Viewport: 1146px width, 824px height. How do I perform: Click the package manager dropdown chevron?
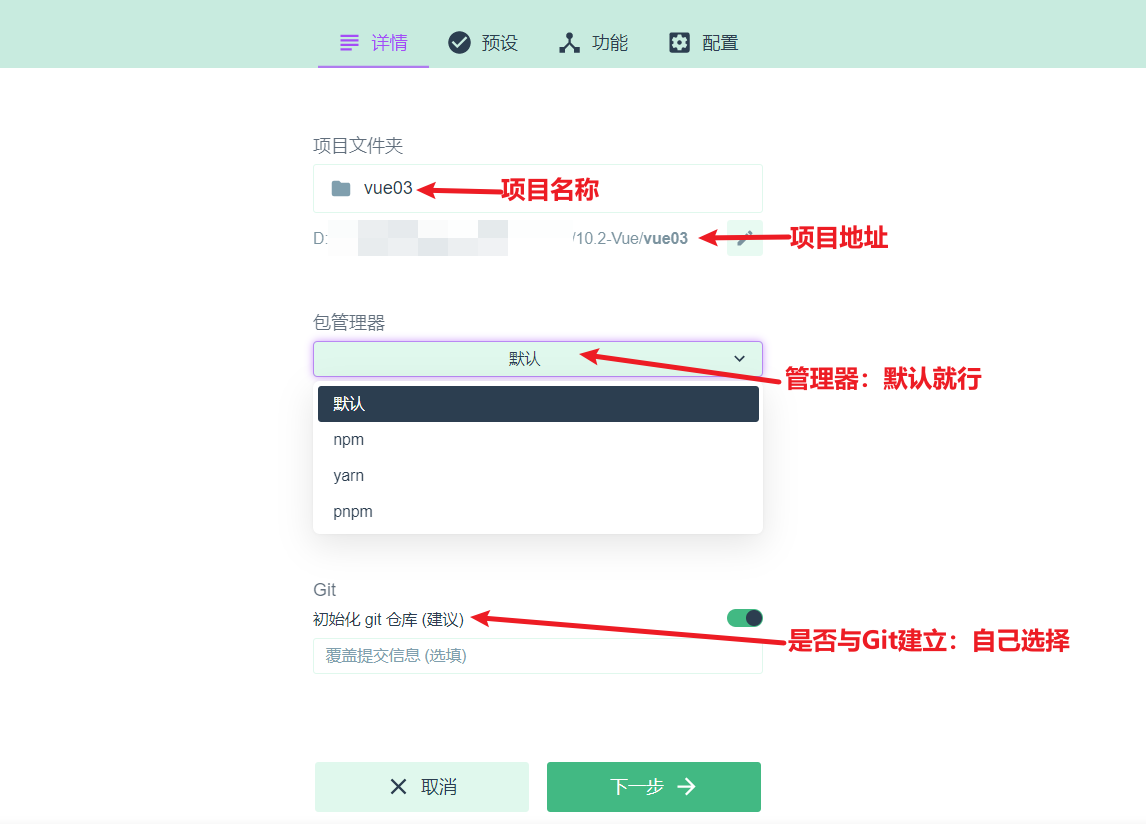point(740,359)
